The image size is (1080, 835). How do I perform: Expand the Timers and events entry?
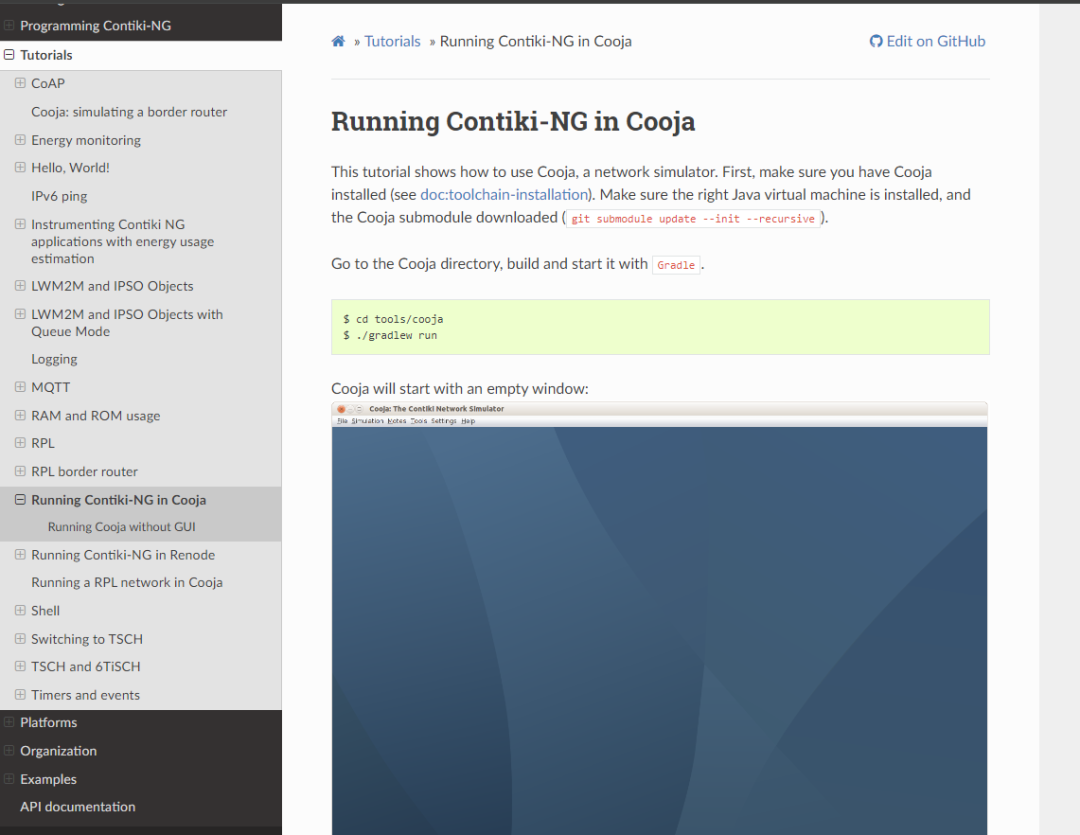(x=20, y=694)
